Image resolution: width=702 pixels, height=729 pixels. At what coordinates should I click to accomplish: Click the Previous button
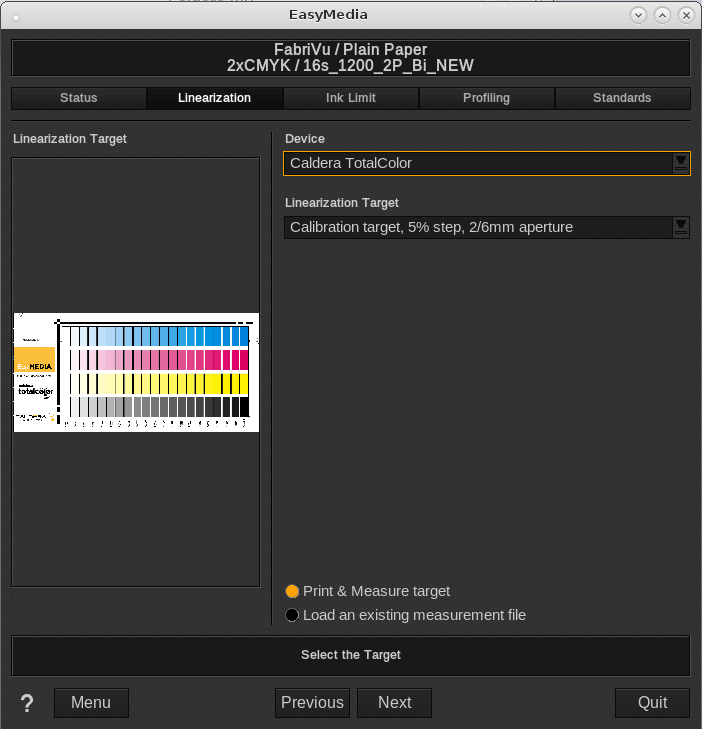(312, 703)
